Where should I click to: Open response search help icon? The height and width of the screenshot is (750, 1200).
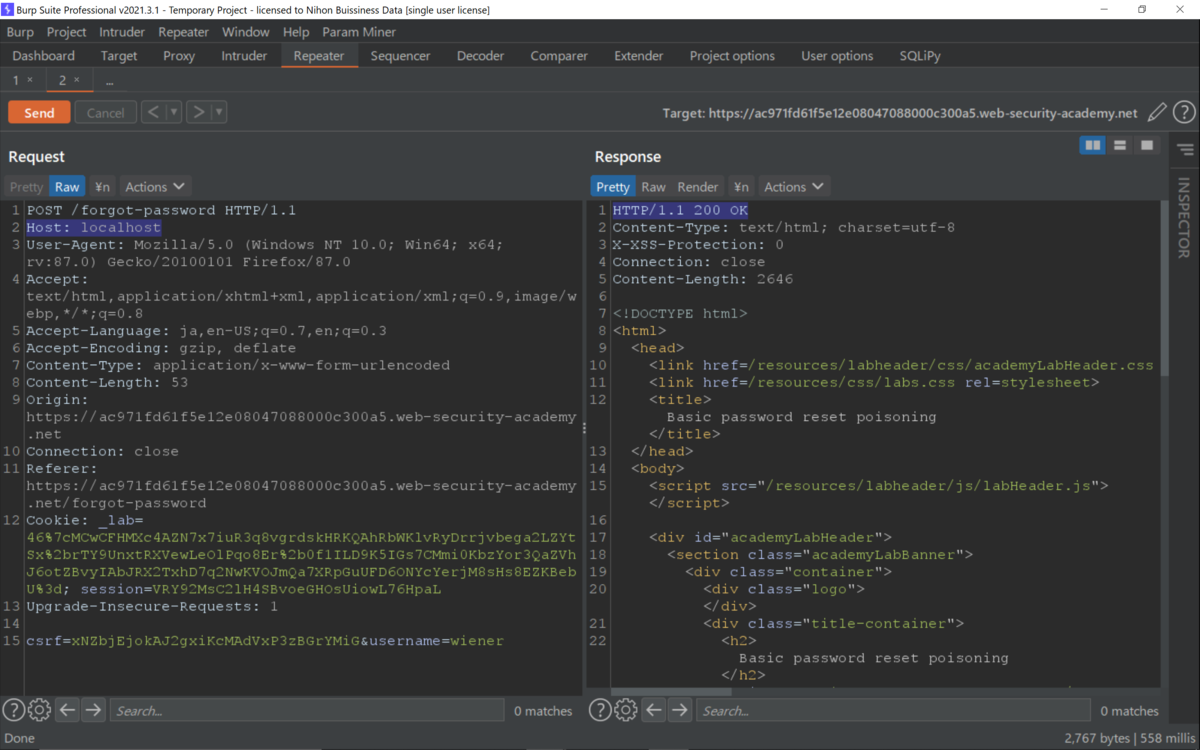pyautogui.click(x=600, y=710)
